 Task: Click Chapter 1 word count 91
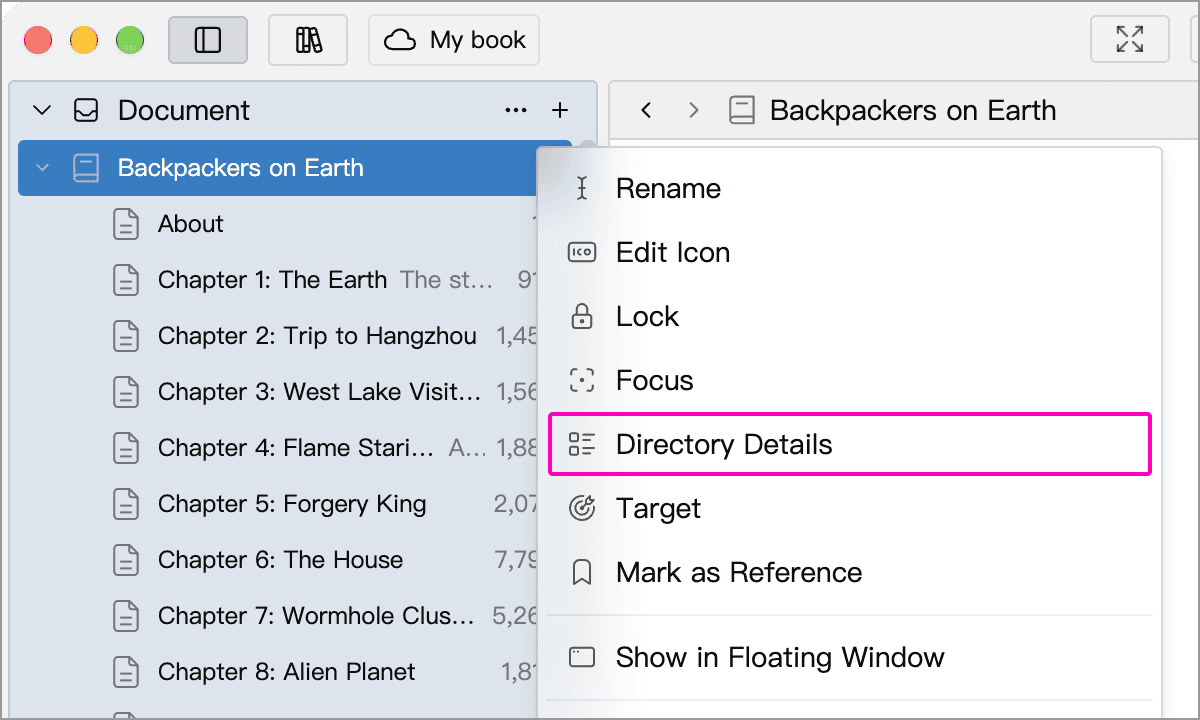(528, 280)
